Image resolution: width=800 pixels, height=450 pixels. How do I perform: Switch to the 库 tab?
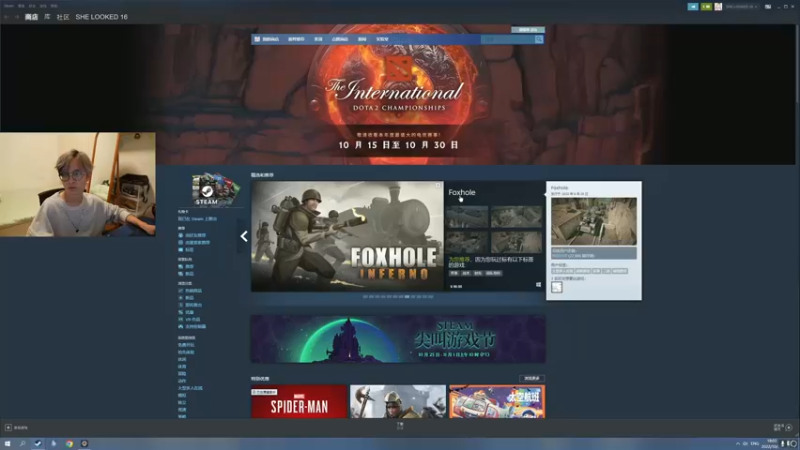[x=47, y=17]
